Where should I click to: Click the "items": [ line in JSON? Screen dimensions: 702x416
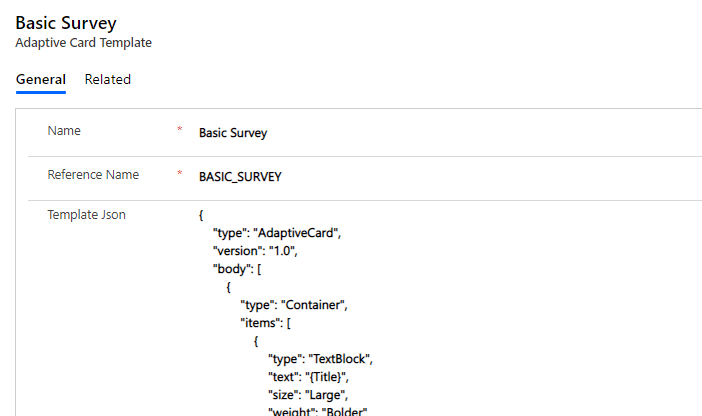click(265, 323)
